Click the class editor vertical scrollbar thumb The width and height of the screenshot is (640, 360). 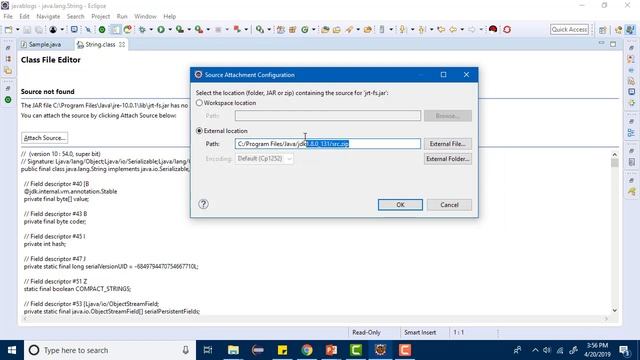coord(615,163)
